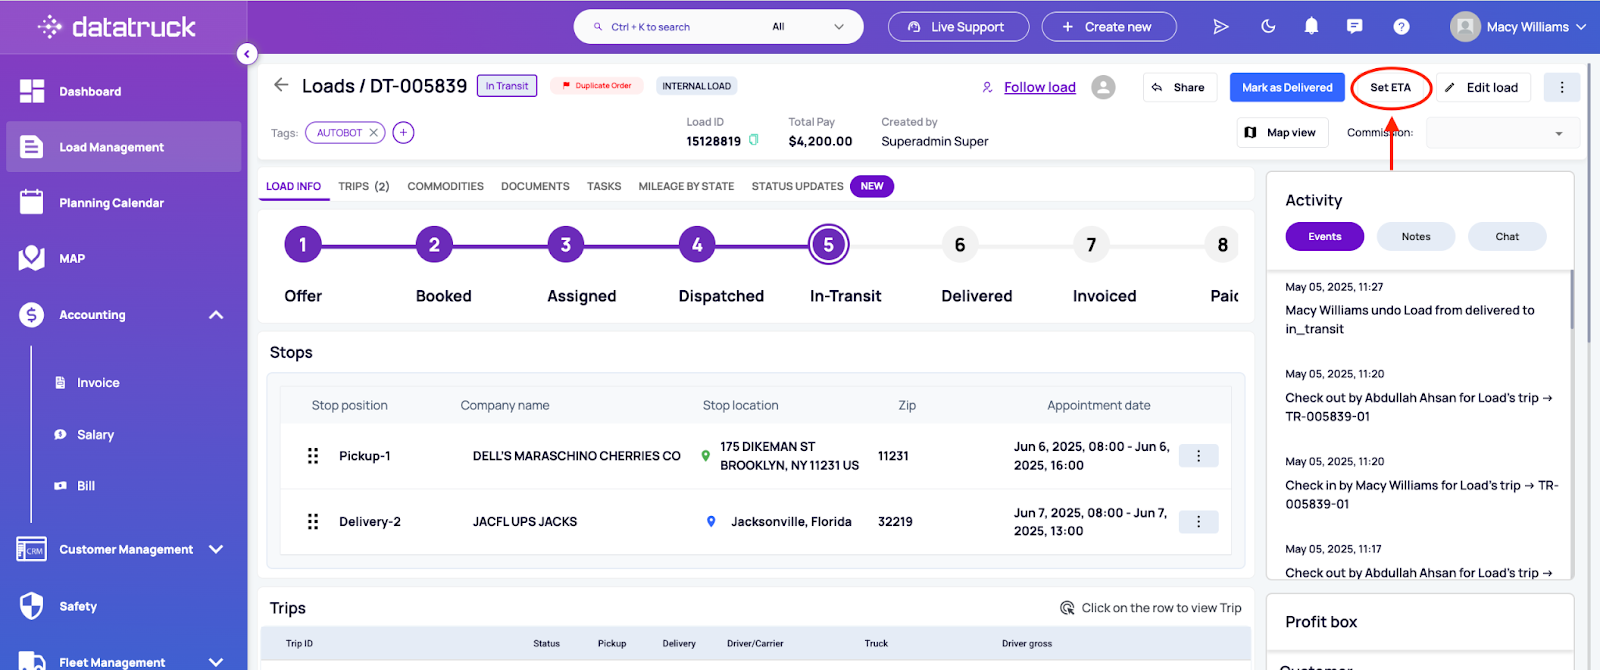Click the Edit load button

[x=1483, y=87]
